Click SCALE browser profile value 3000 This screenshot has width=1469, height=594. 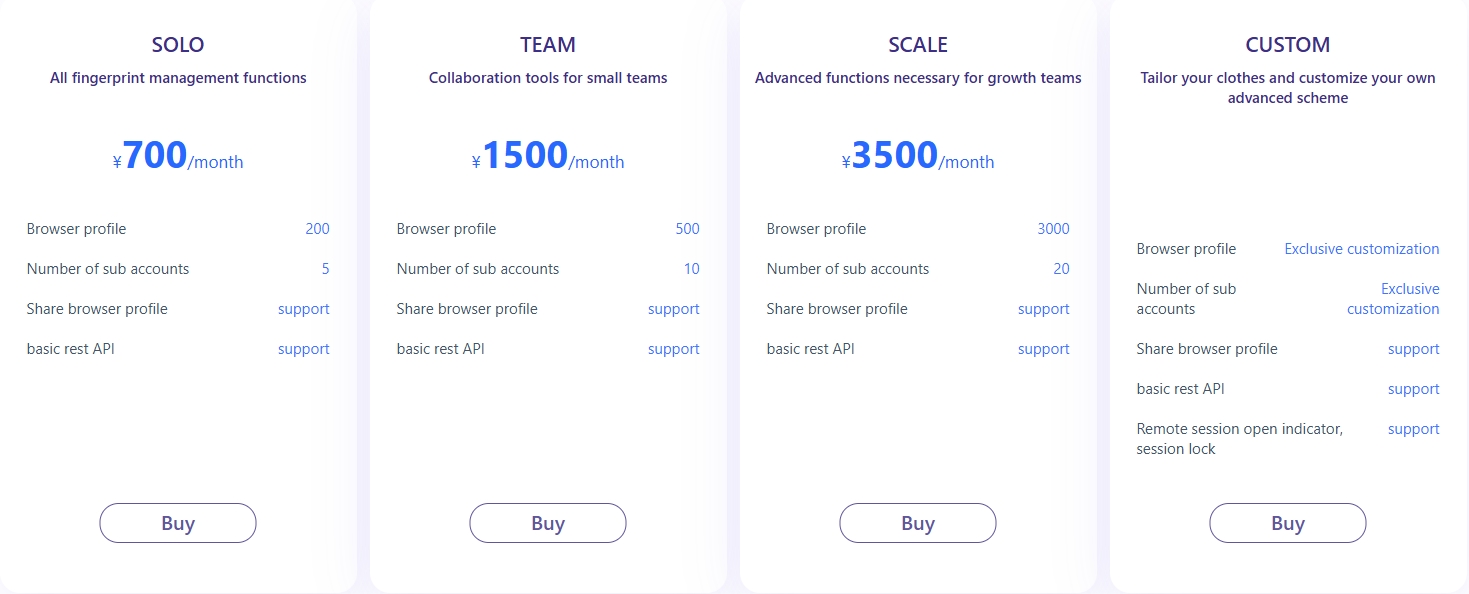pyautogui.click(x=1053, y=229)
